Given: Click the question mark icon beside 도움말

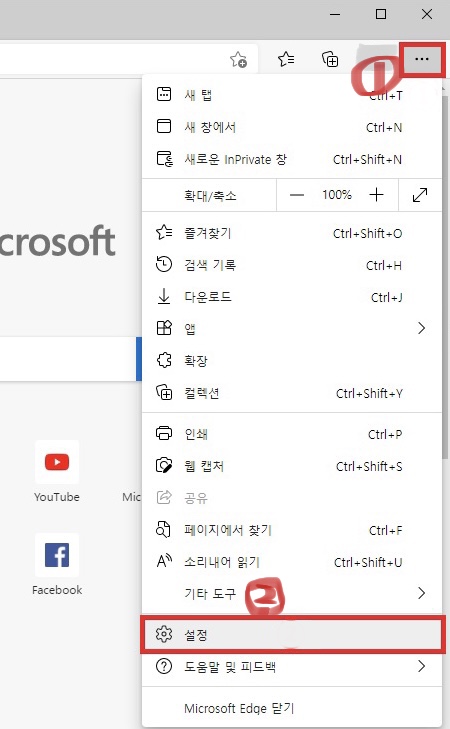Looking at the screenshot, I should click(x=164, y=666).
